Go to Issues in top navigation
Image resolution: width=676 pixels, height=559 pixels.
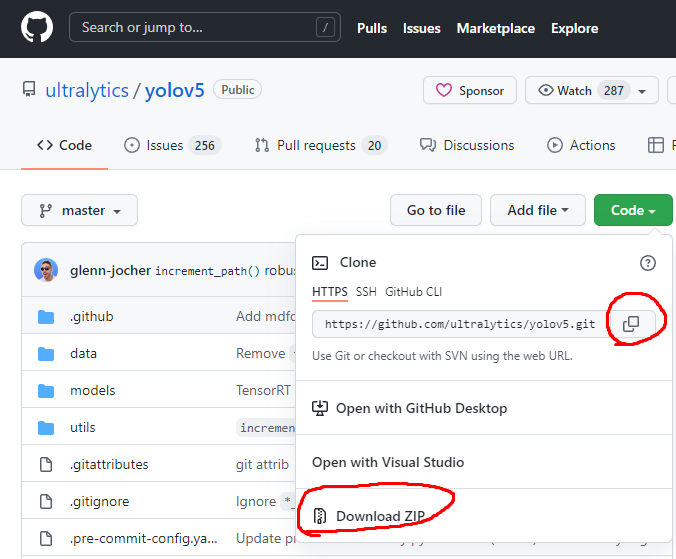pyautogui.click(x=422, y=28)
